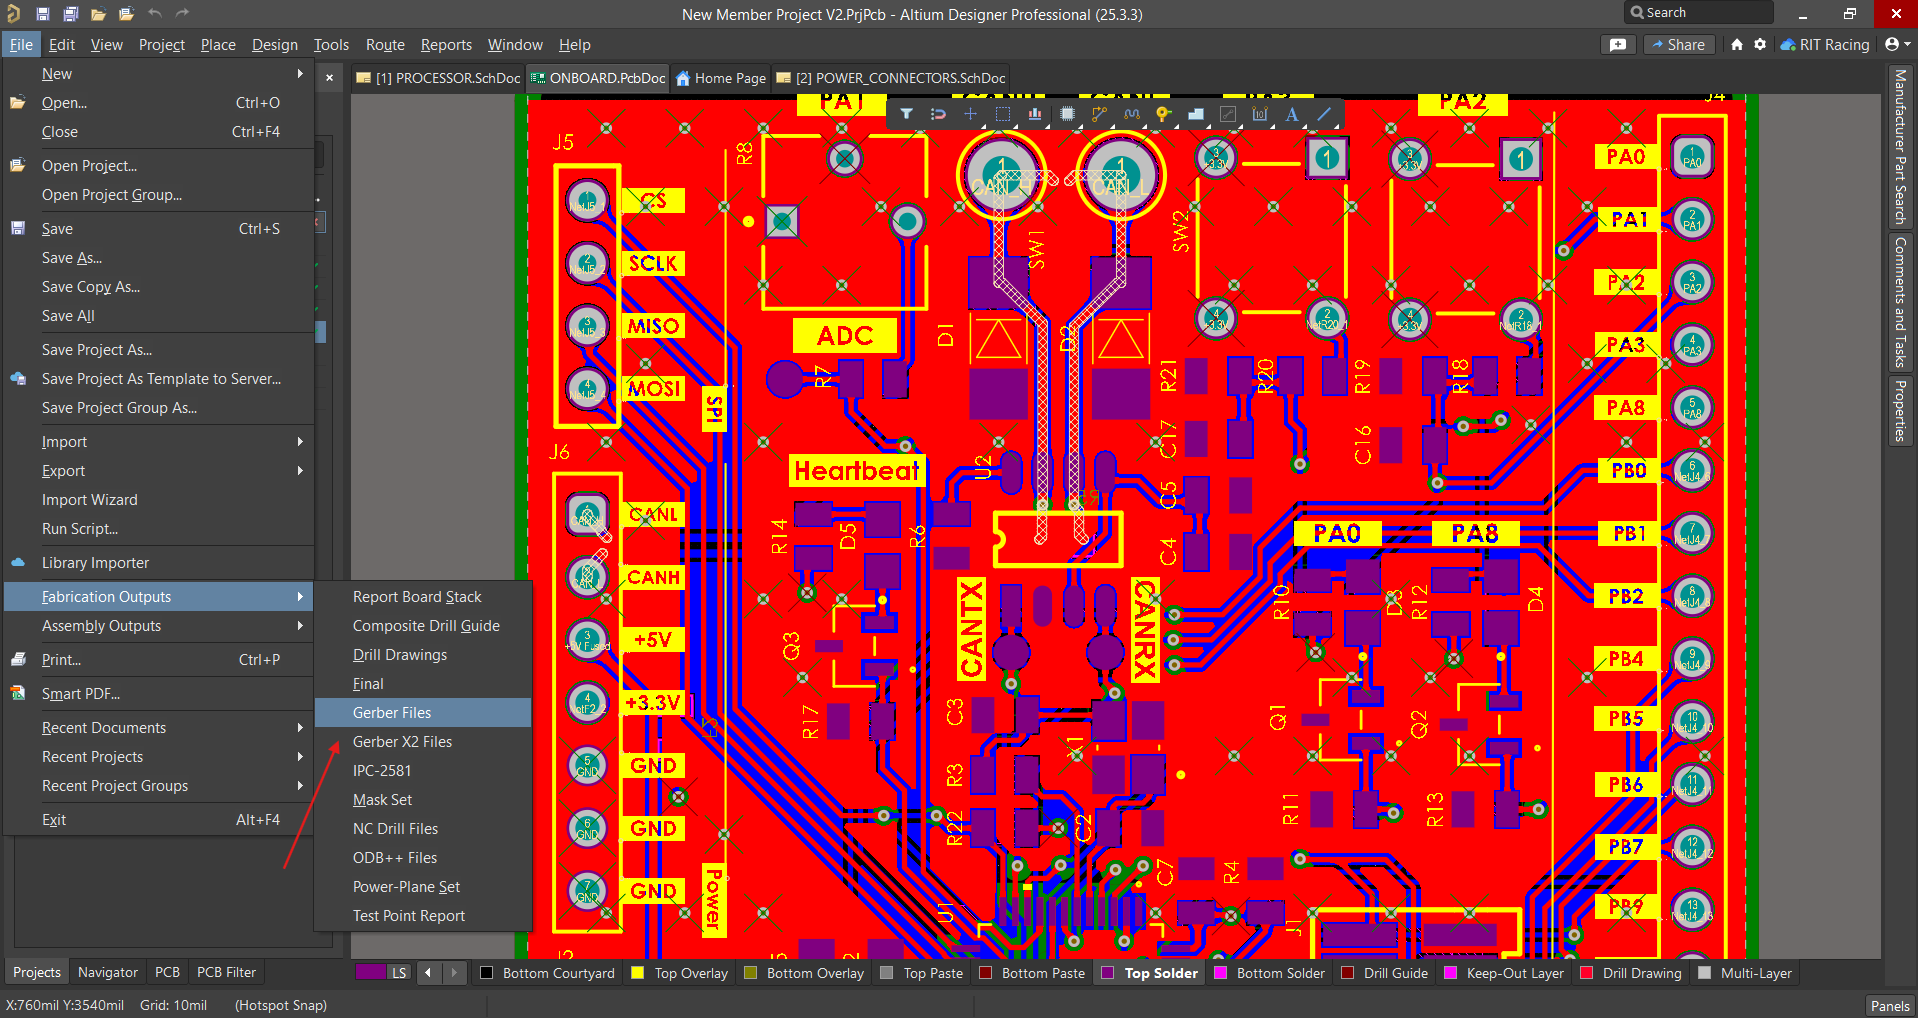Click the Place Via icon
The image size is (1918, 1018).
coord(1163,114)
